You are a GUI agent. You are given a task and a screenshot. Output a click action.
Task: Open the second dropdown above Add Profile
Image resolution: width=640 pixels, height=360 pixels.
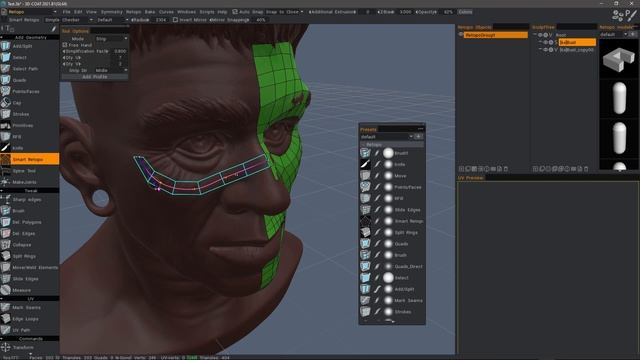[111, 70]
